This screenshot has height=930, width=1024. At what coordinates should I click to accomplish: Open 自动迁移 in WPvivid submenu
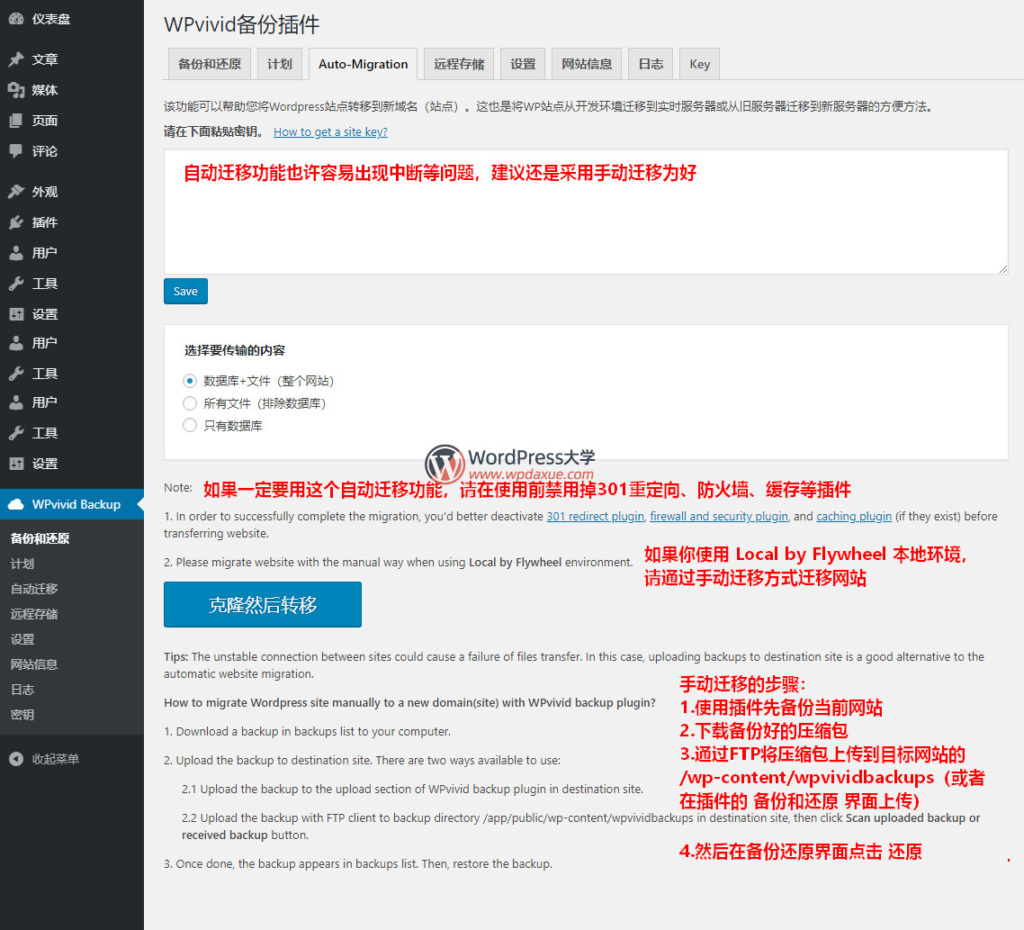(34, 589)
